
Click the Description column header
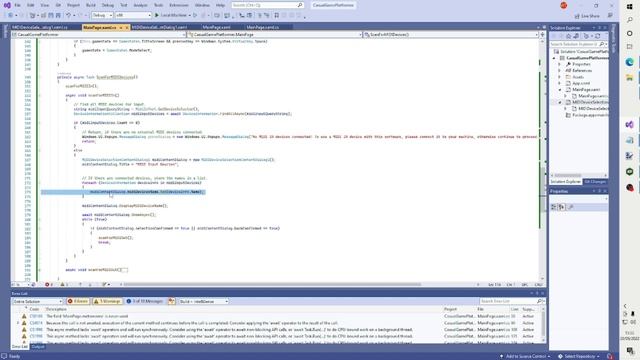[x=56, y=309]
